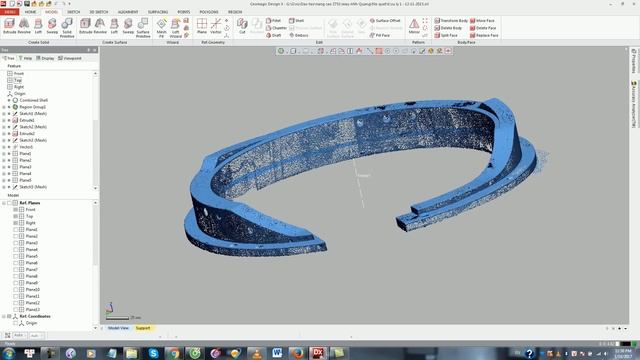Screen dimensions: 640x360
Task: Toggle visibility of Right ref plane in Model tree
Action: 16,223
